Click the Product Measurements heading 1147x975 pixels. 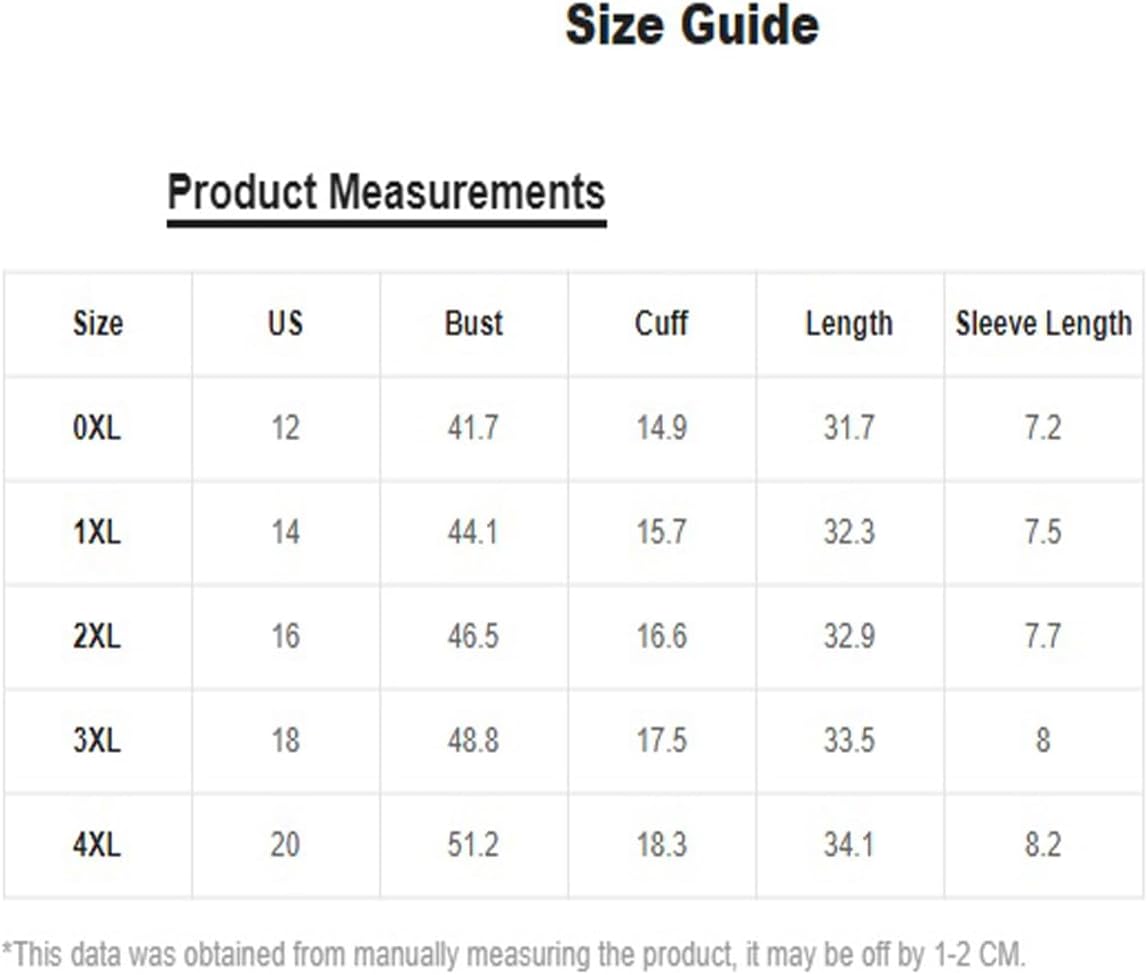click(x=386, y=193)
